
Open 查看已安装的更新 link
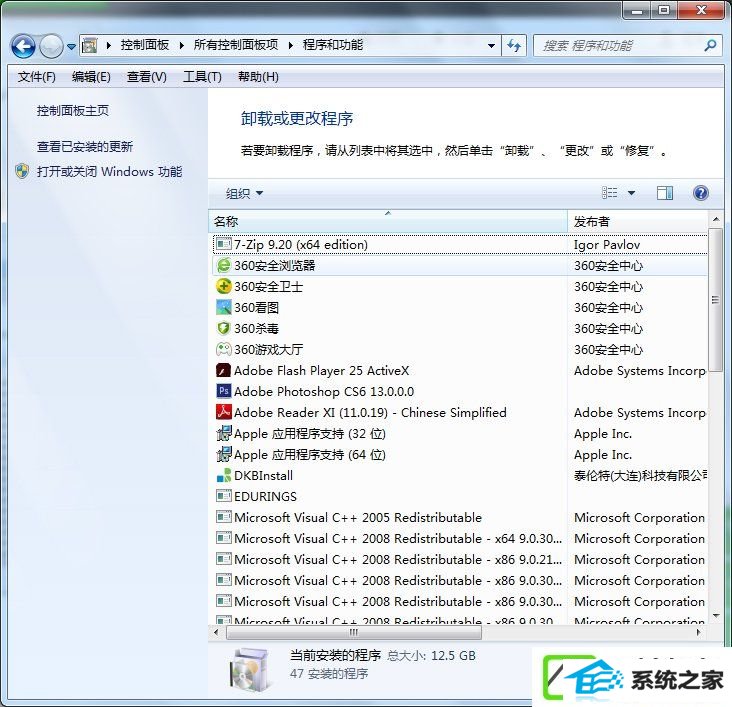85,147
